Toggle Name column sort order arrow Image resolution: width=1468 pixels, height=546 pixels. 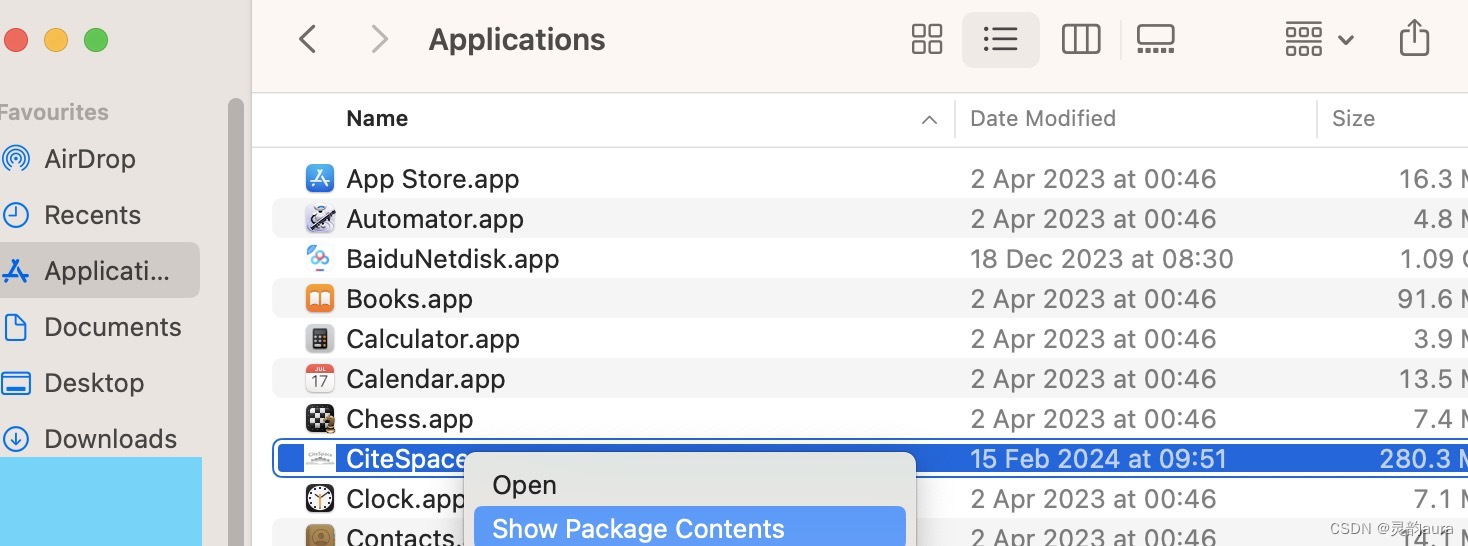point(929,120)
